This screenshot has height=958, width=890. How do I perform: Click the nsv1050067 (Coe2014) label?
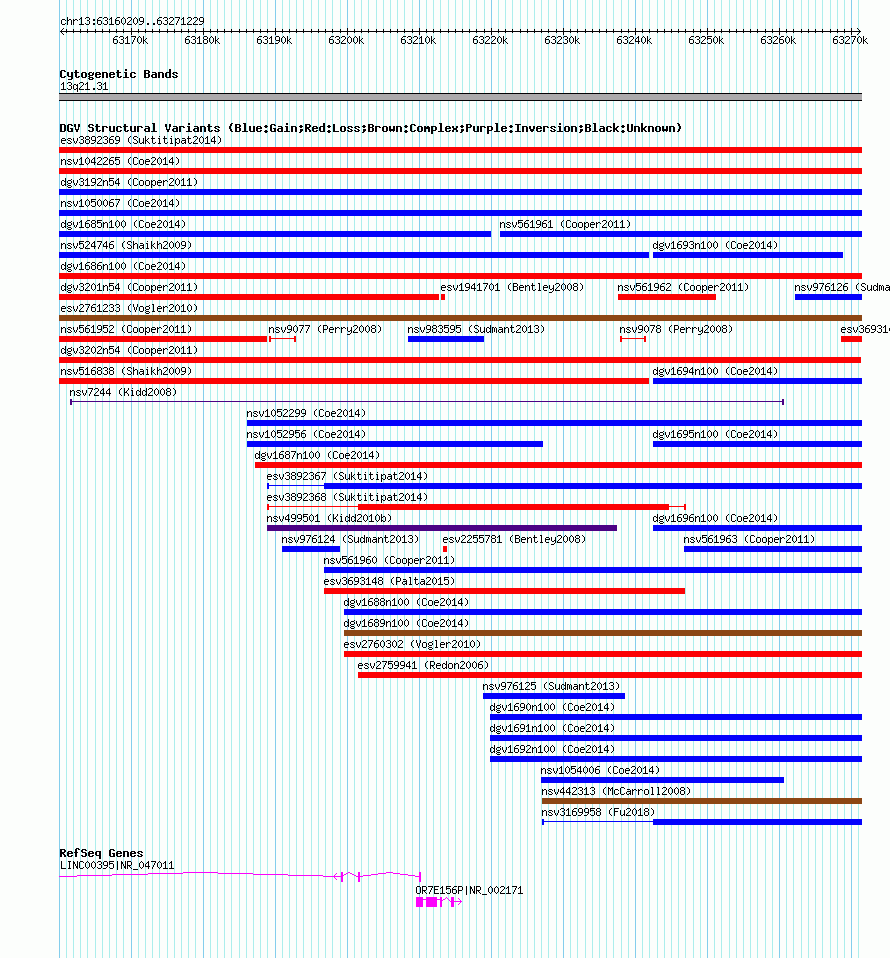[120, 203]
